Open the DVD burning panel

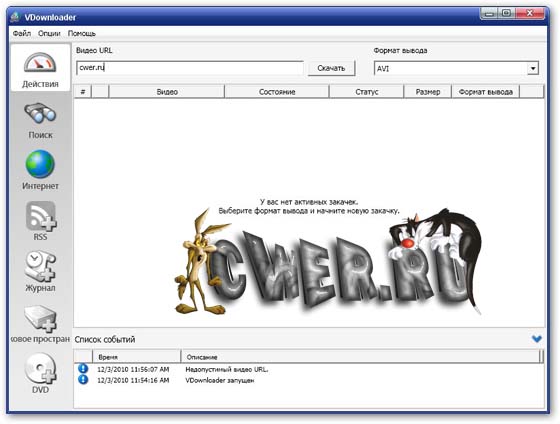[40, 373]
